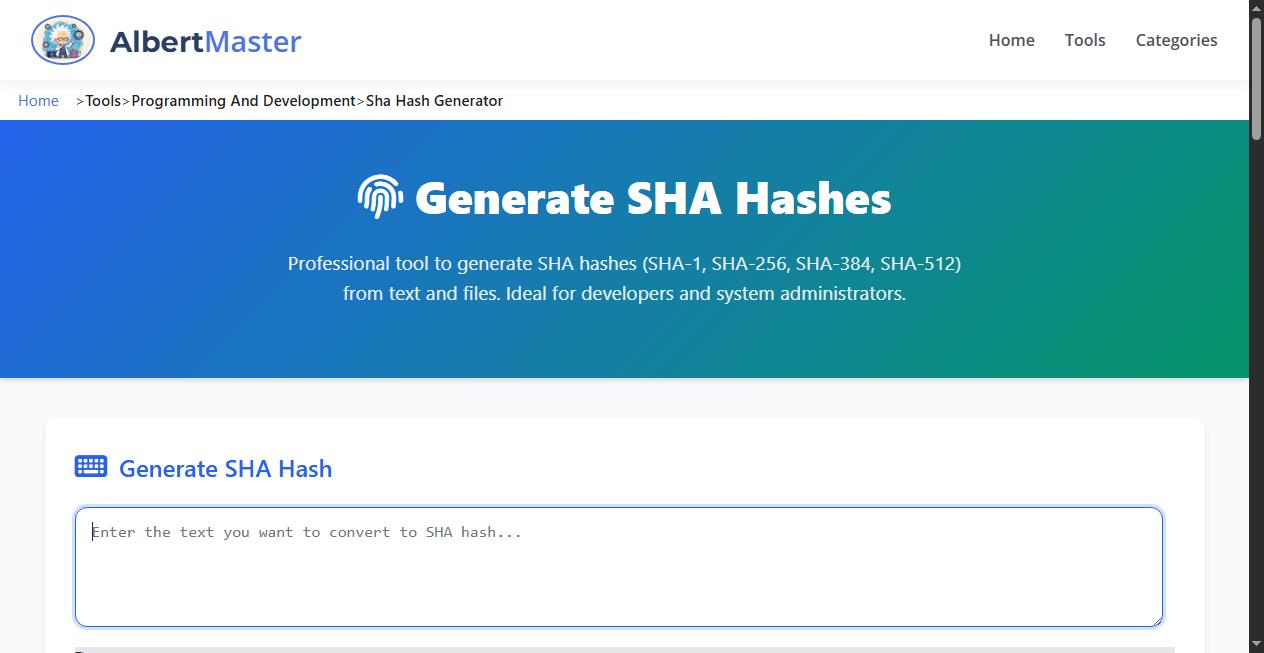The width and height of the screenshot is (1264, 653).
Task: Click the AlbertMaster site name link
Action: (x=205, y=41)
